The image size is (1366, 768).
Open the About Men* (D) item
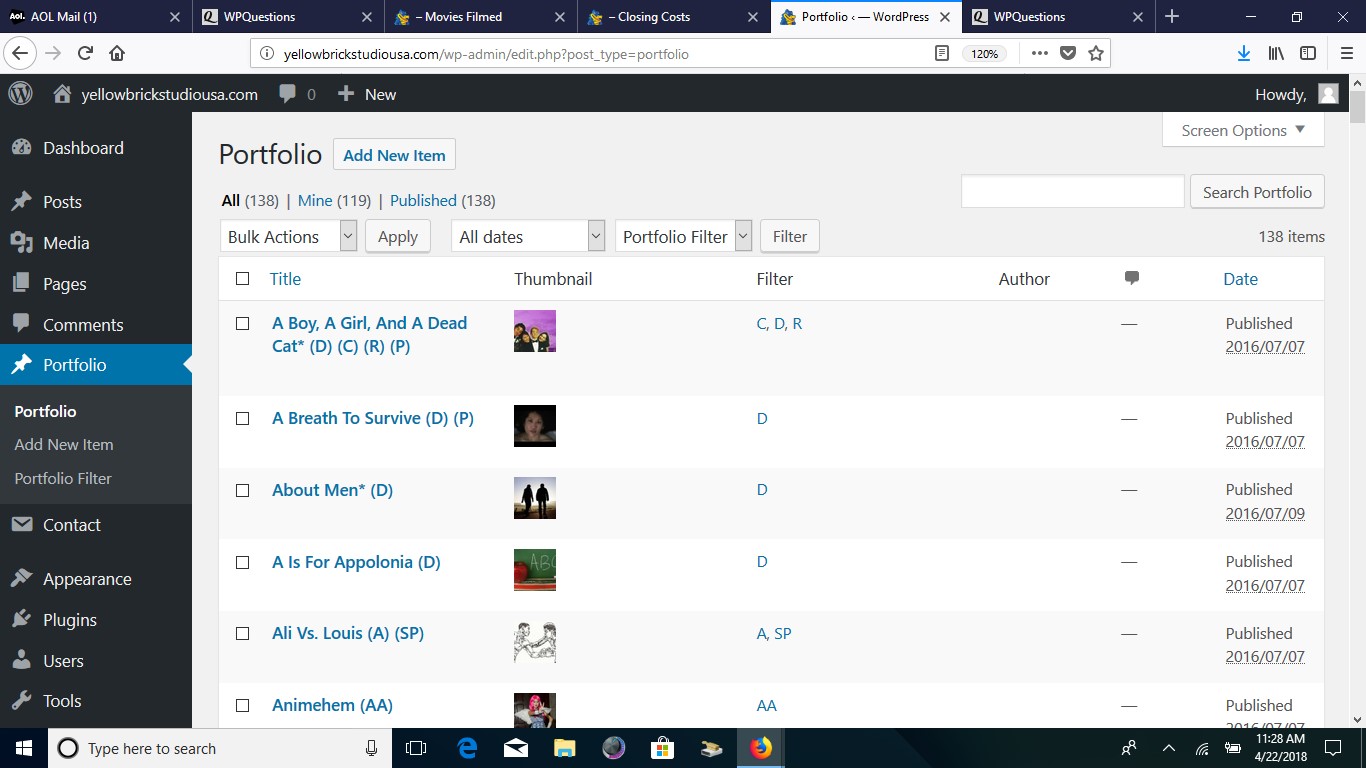(332, 490)
